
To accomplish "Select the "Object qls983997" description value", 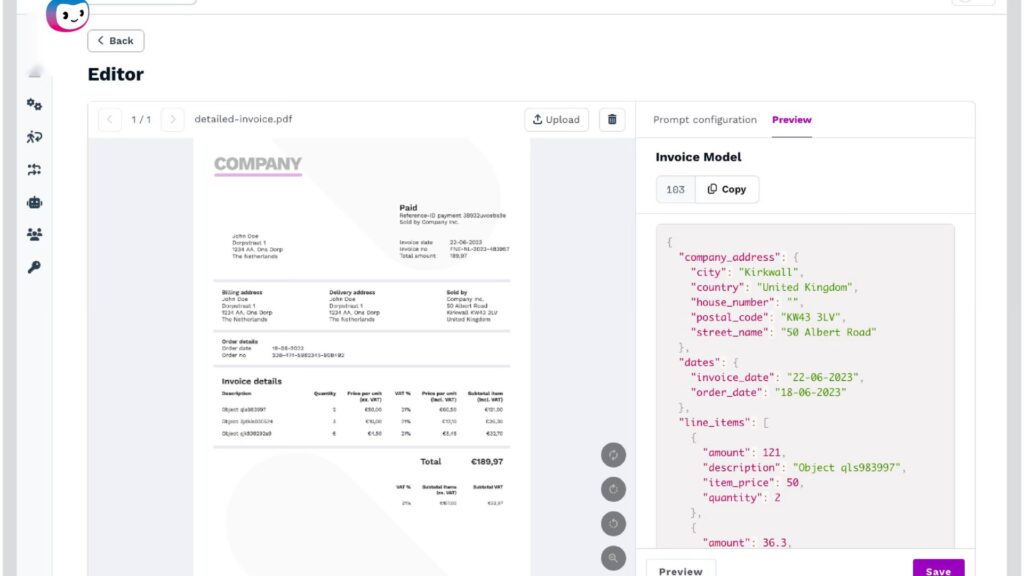I will [847, 468].
